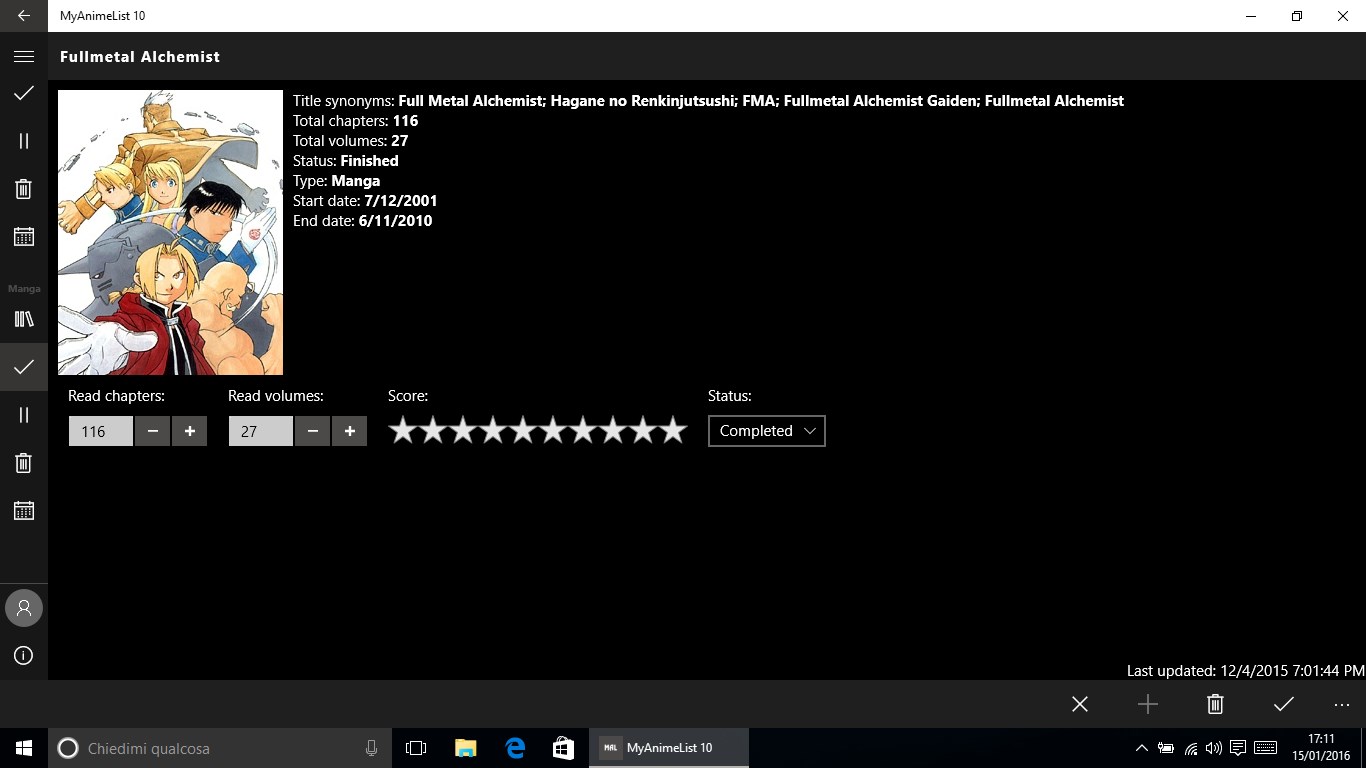
Task: Launch Microsoft Edge from the taskbar
Action: pos(515,748)
